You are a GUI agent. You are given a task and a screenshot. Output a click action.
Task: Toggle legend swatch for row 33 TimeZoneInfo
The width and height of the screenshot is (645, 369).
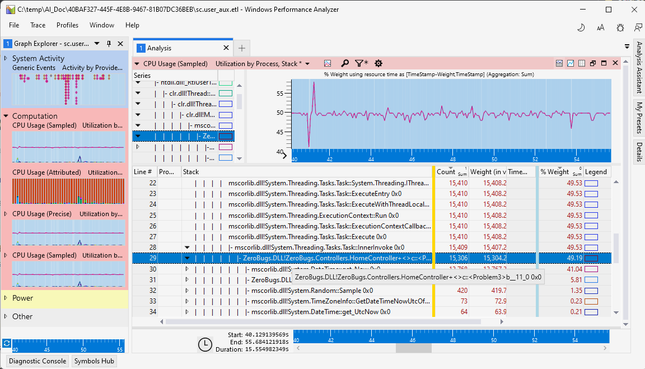click(x=591, y=301)
